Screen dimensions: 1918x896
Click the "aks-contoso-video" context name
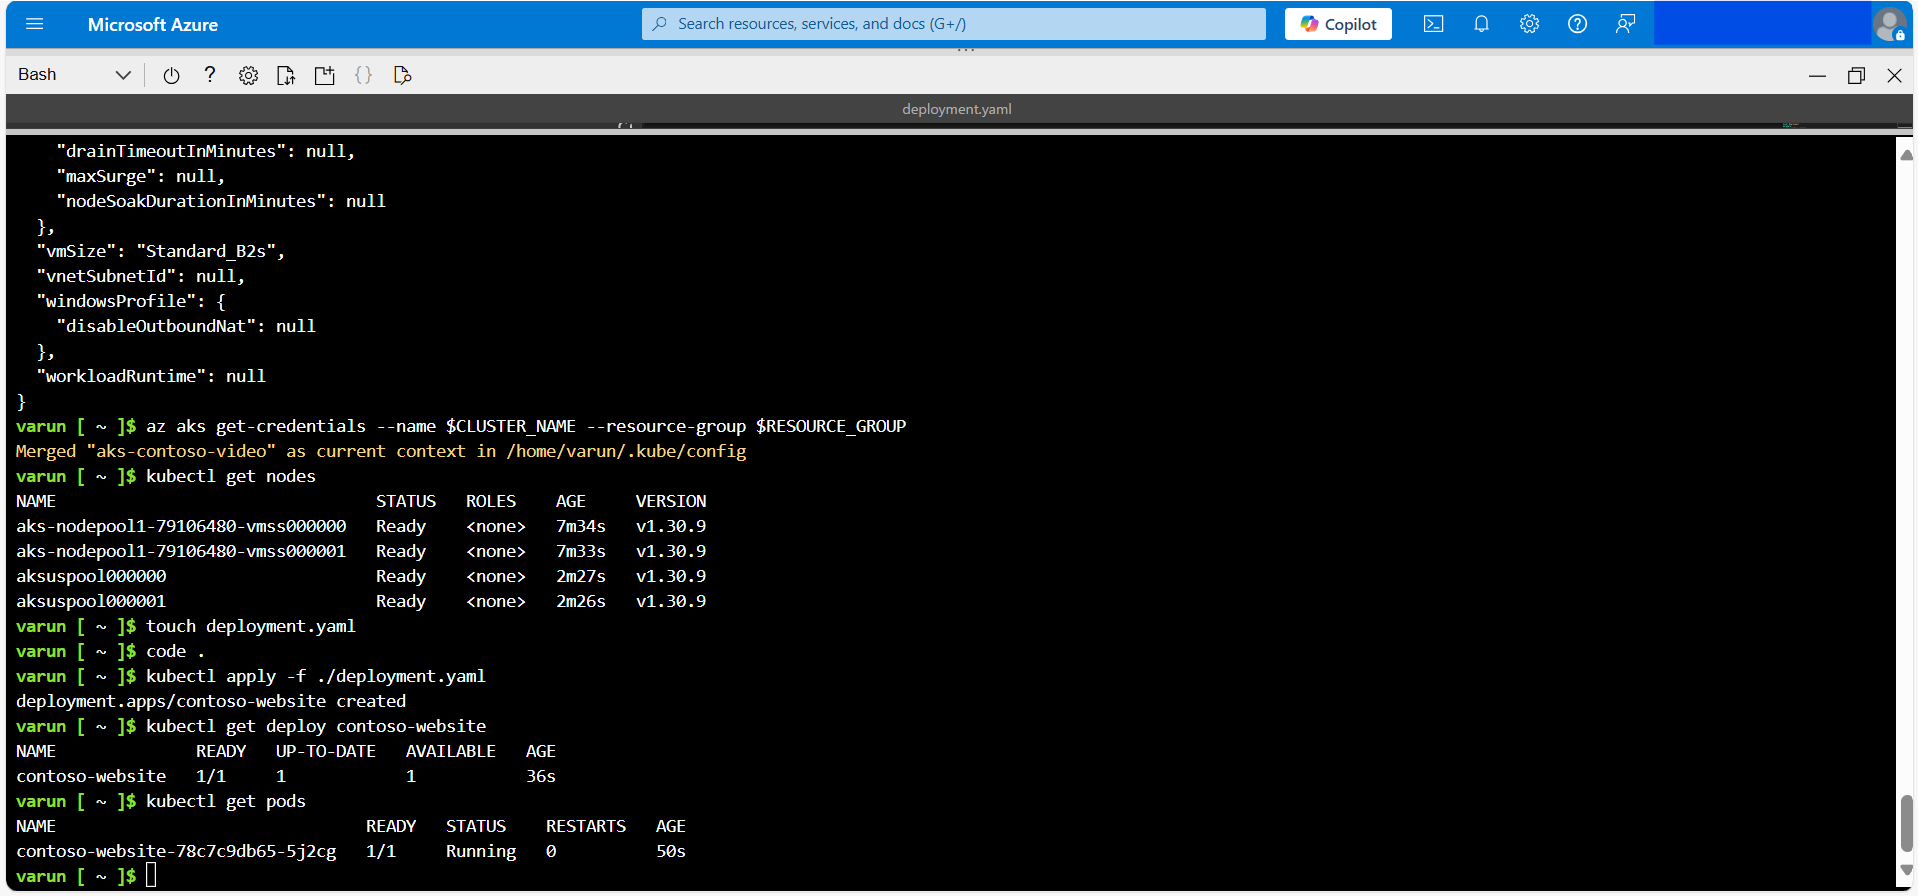tap(181, 451)
